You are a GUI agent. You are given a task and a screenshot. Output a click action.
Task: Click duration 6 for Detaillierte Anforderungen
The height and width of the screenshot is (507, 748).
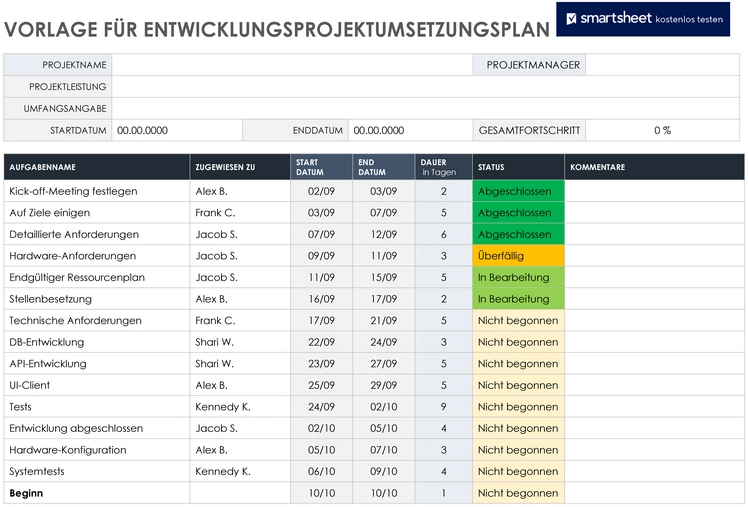coord(444,234)
